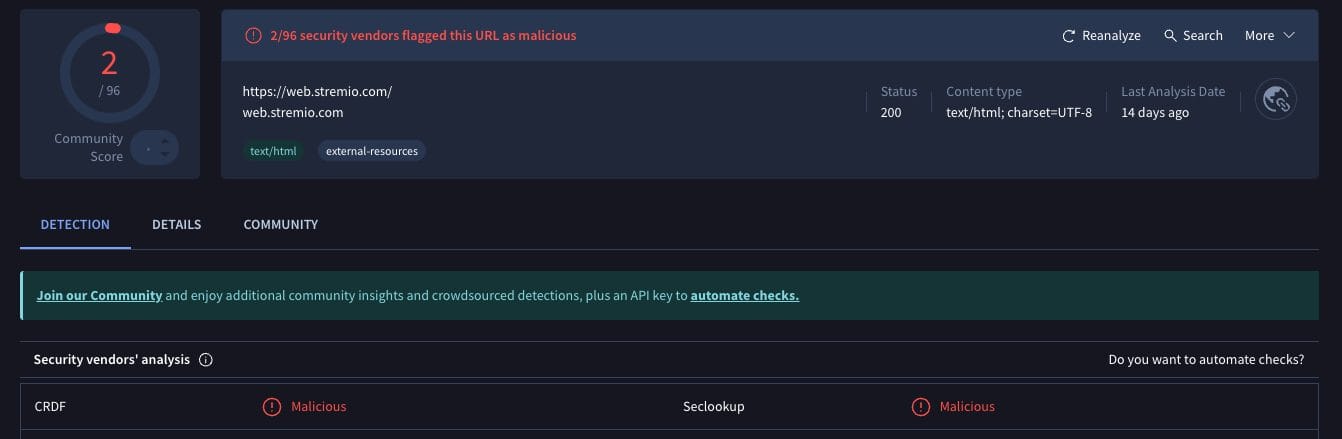Viewport: 1342px width, 439px height.
Task: Follow the Join our Community link
Action: (x=99, y=296)
